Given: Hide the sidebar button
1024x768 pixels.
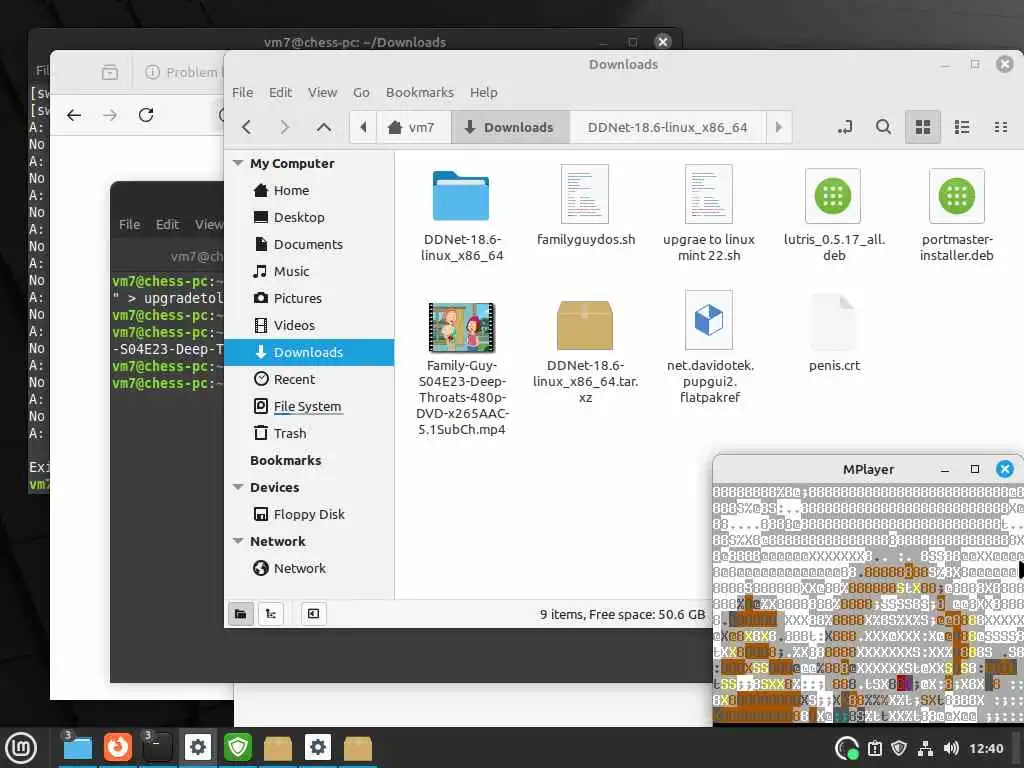Looking at the screenshot, I should (313, 614).
